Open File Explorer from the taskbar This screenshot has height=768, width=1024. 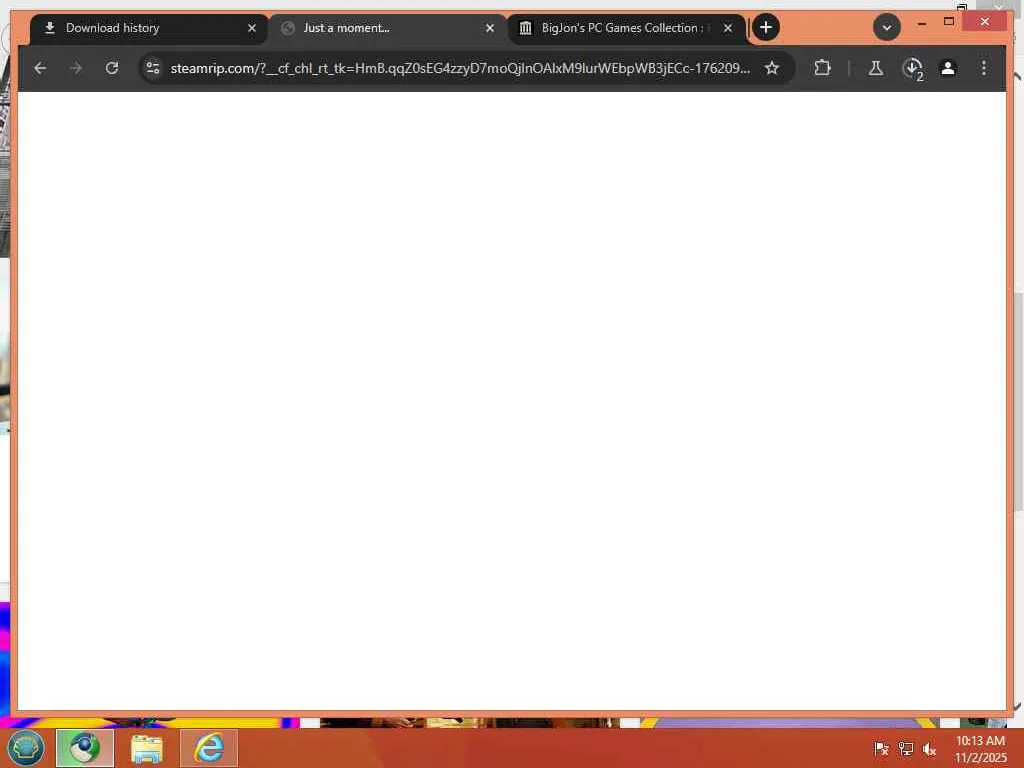coord(147,748)
